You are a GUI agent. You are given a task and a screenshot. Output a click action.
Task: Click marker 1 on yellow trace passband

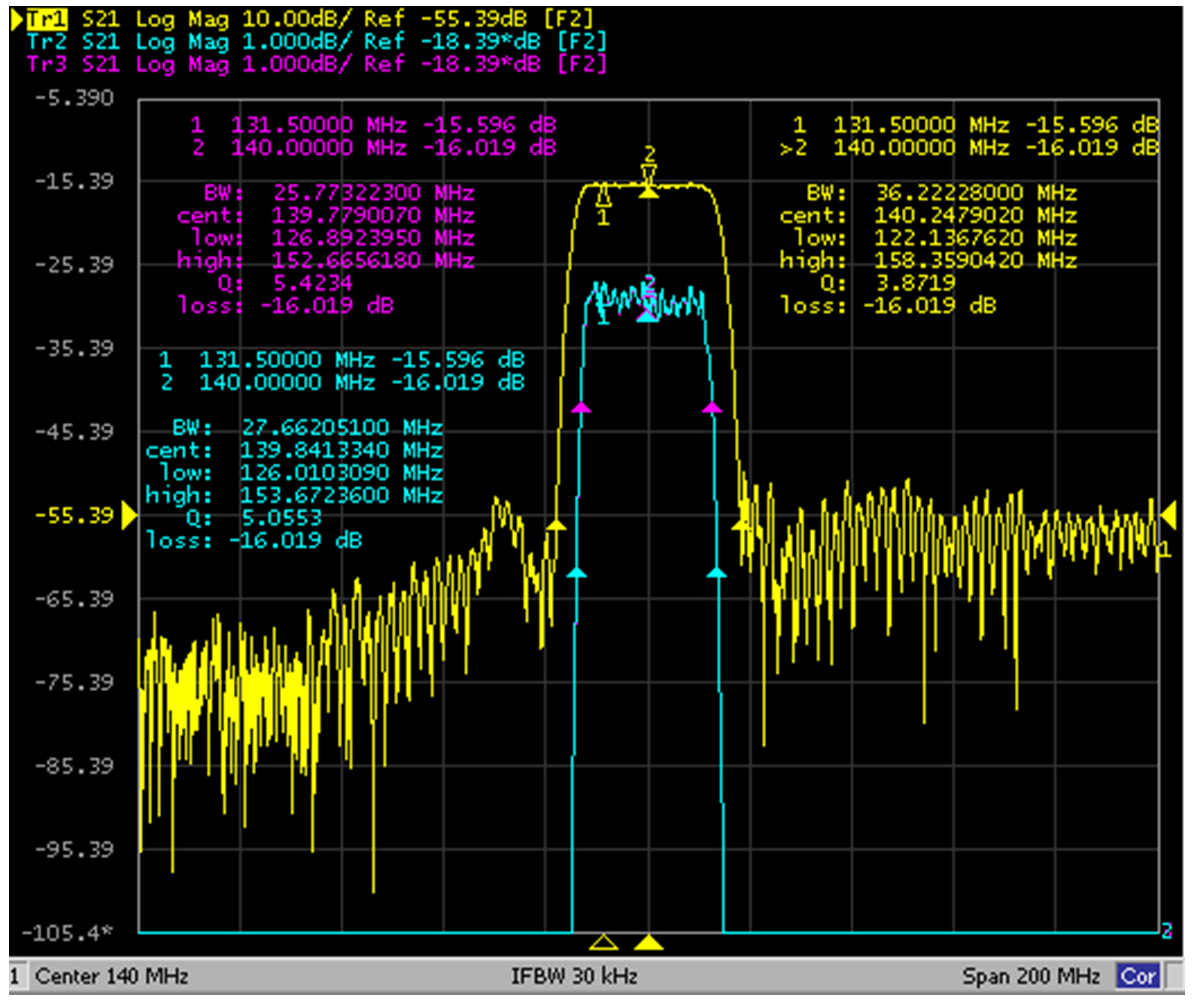click(604, 196)
